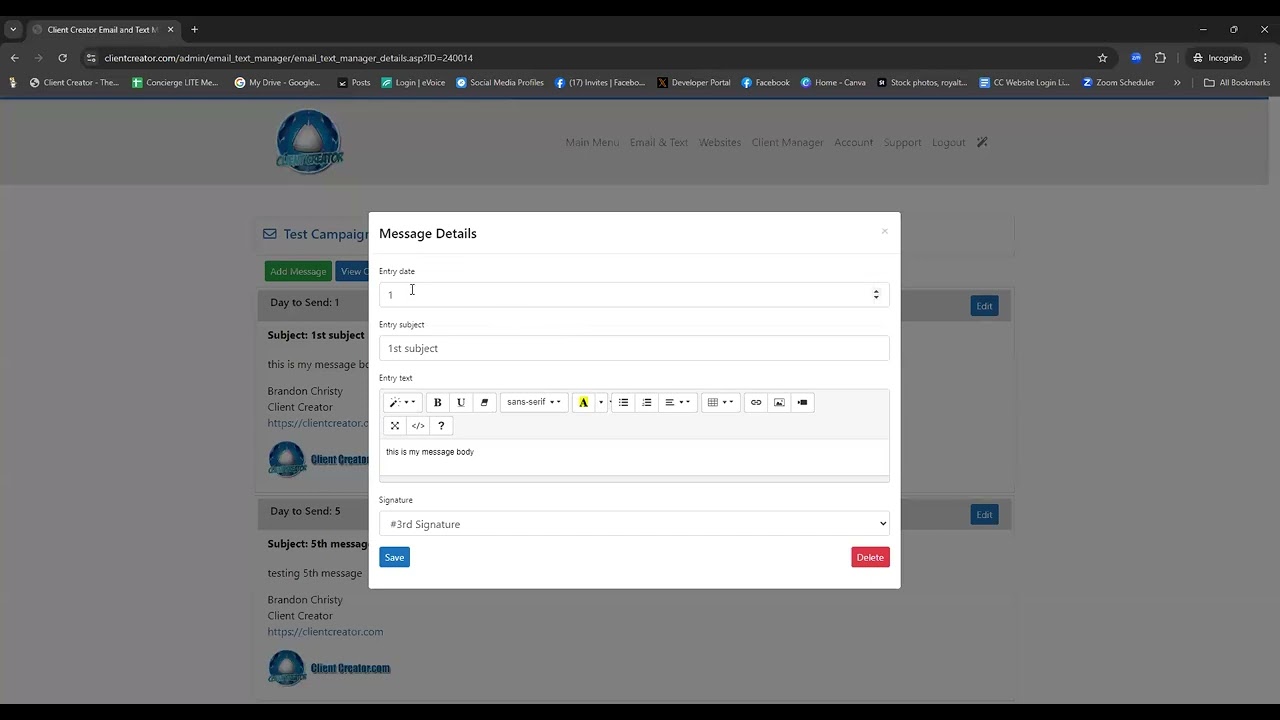Viewport: 1280px width, 720px height.
Task: Open the Support nav item
Action: pyautogui.click(x=902, y=142)
